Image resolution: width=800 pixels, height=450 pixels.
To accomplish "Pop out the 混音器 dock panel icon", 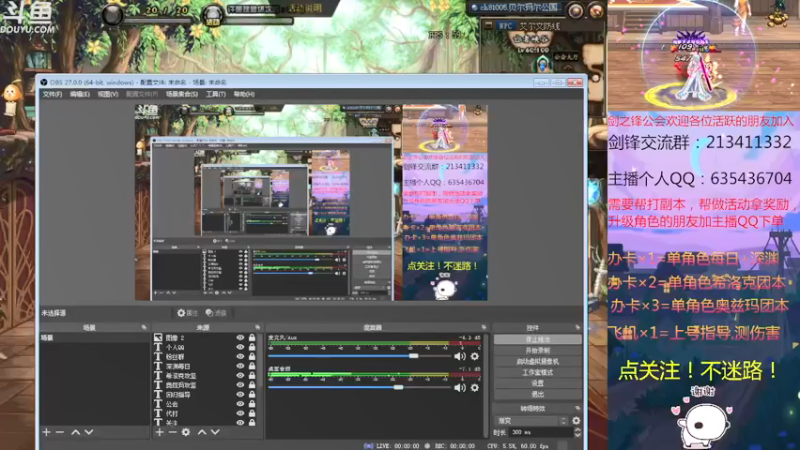I will pyautogui.click(x=484, y=328).
